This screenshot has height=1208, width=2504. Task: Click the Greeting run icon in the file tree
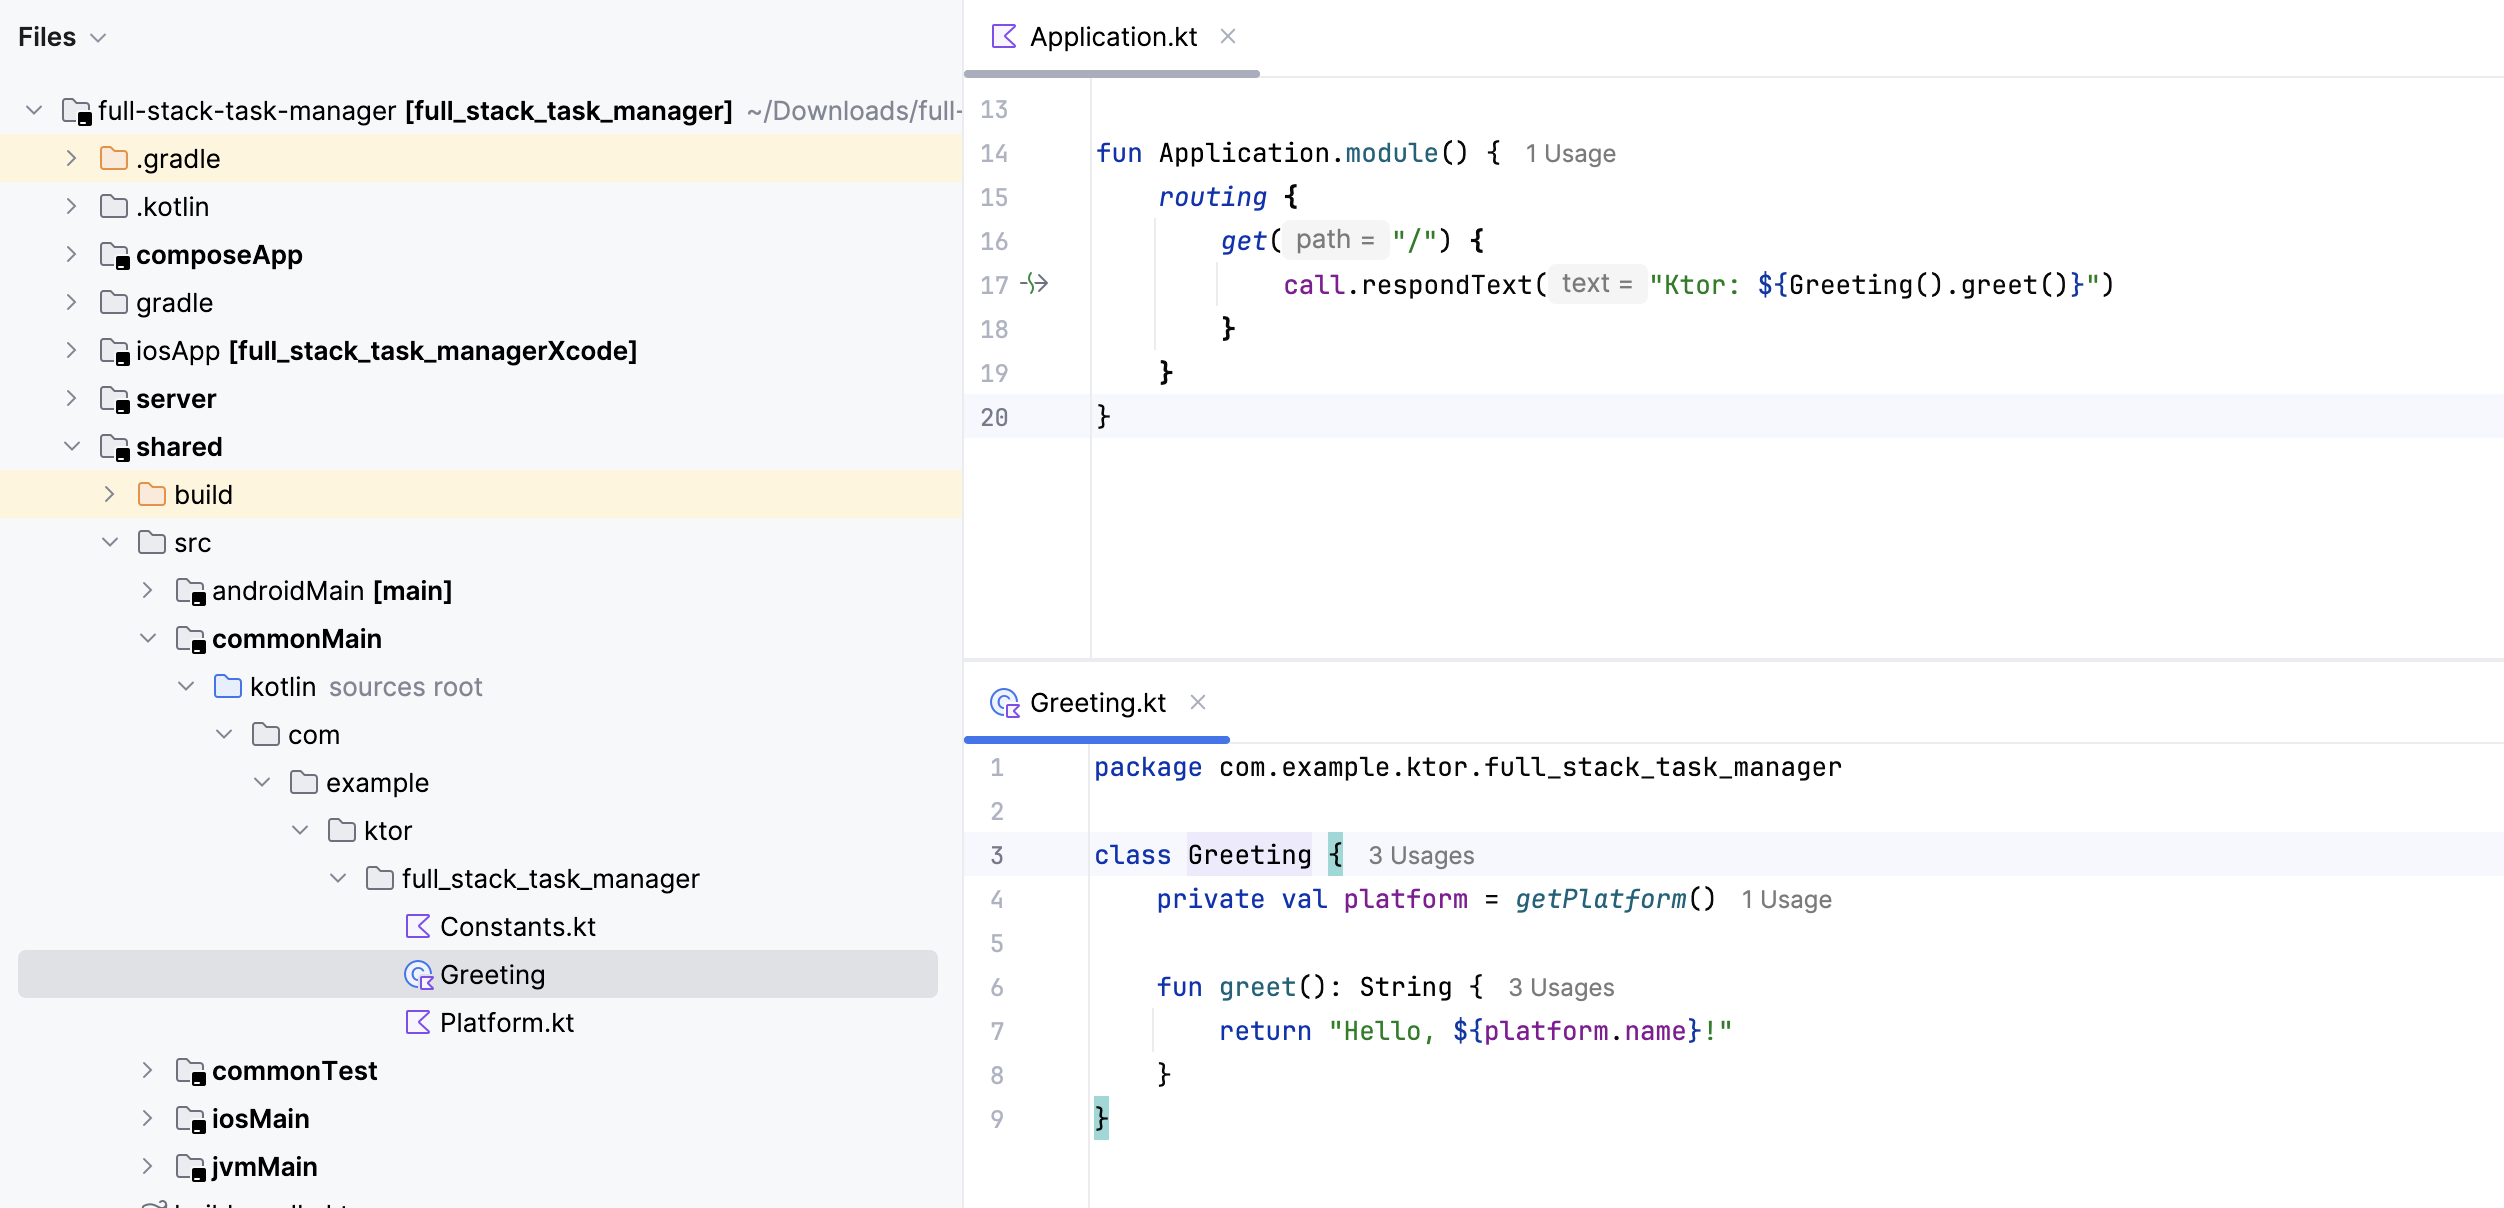pyautogui.click(x=417, y=974)
